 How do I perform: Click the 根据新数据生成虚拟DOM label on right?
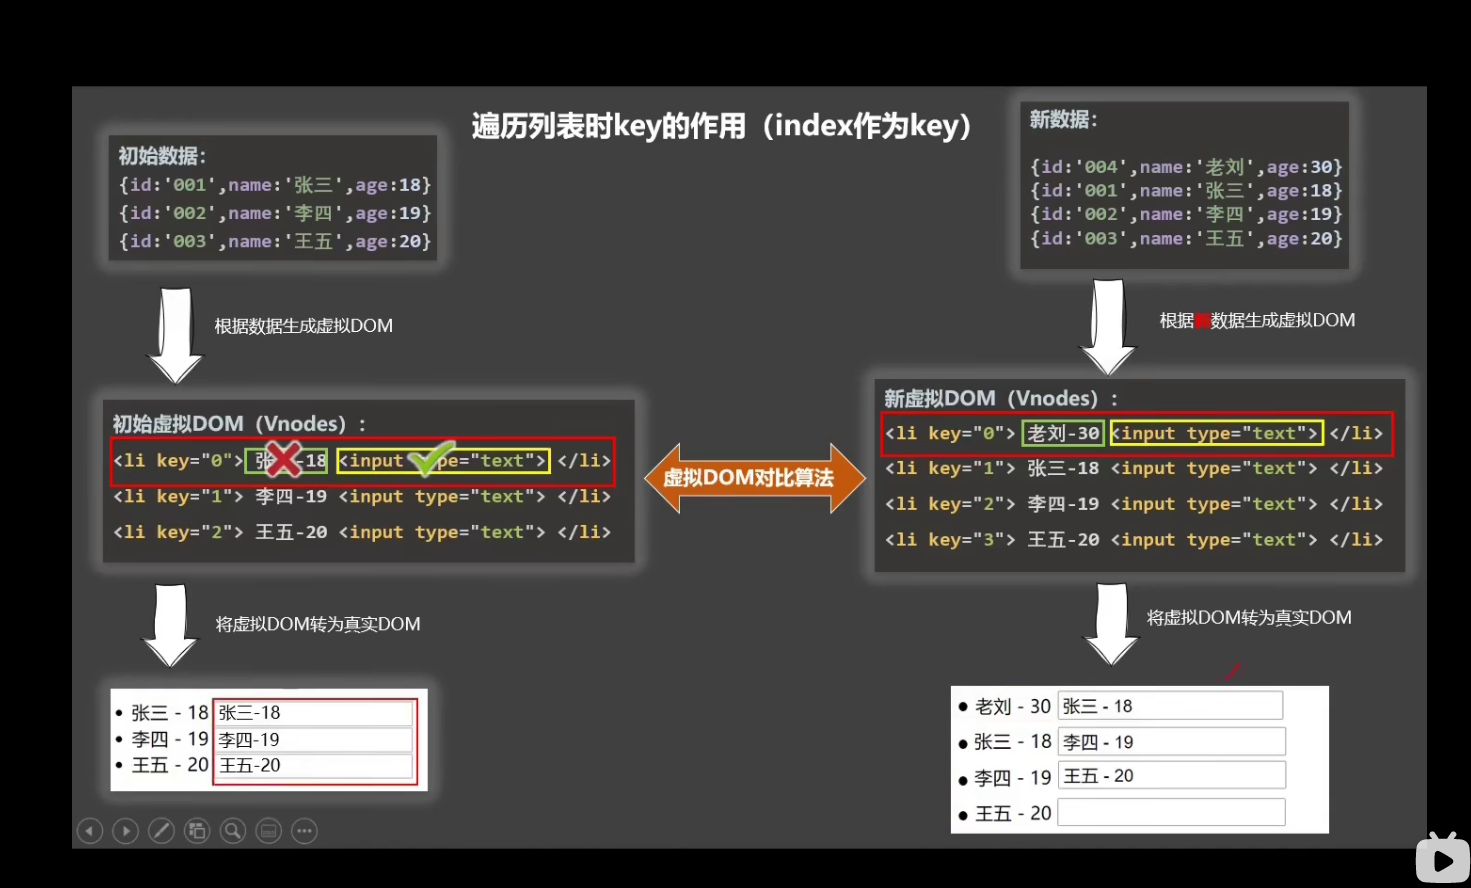pos(1258,320)
